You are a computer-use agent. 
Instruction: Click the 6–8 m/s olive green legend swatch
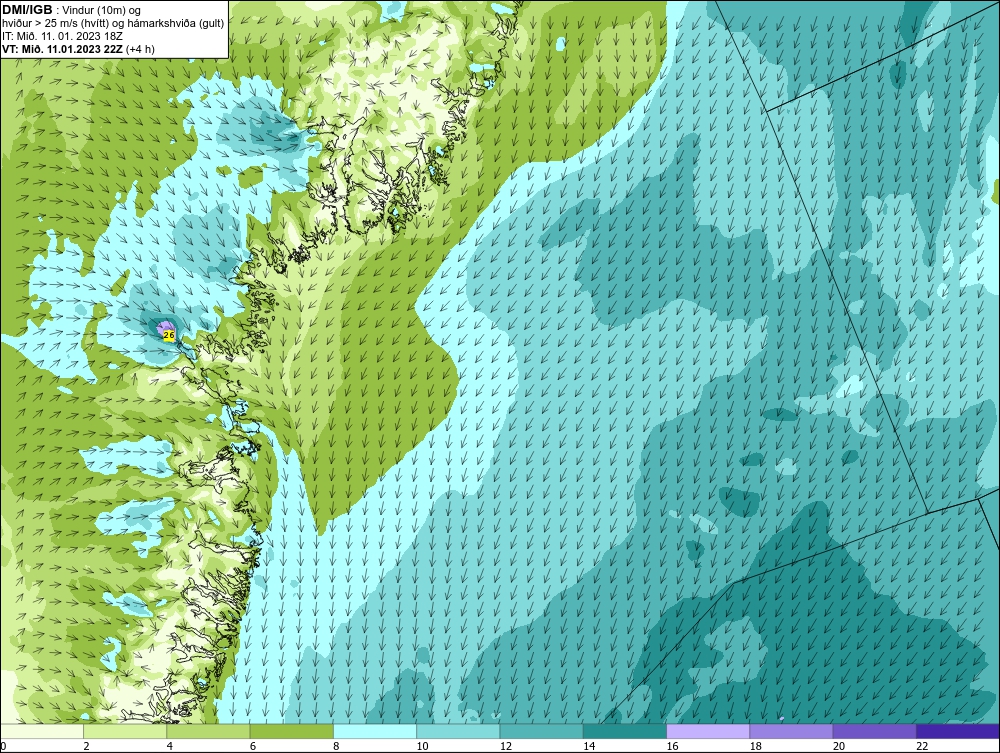coord(291,731)
